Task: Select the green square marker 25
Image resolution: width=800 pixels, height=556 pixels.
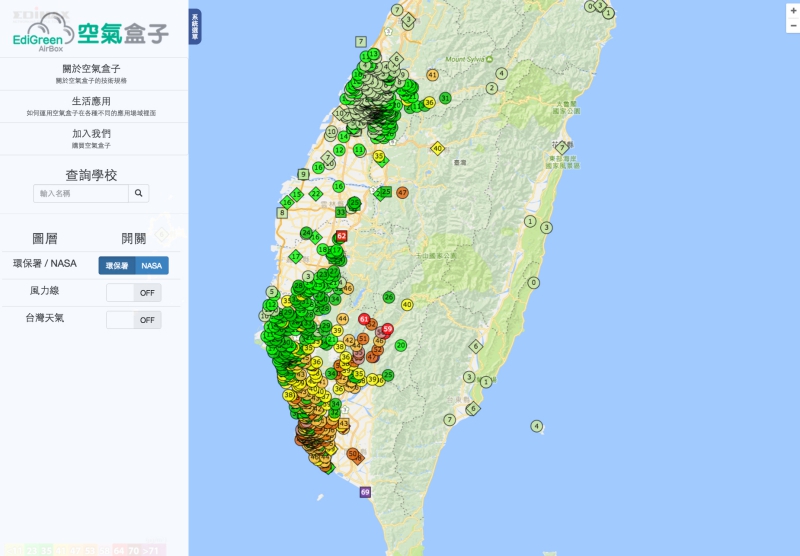Action: (386, 192)
